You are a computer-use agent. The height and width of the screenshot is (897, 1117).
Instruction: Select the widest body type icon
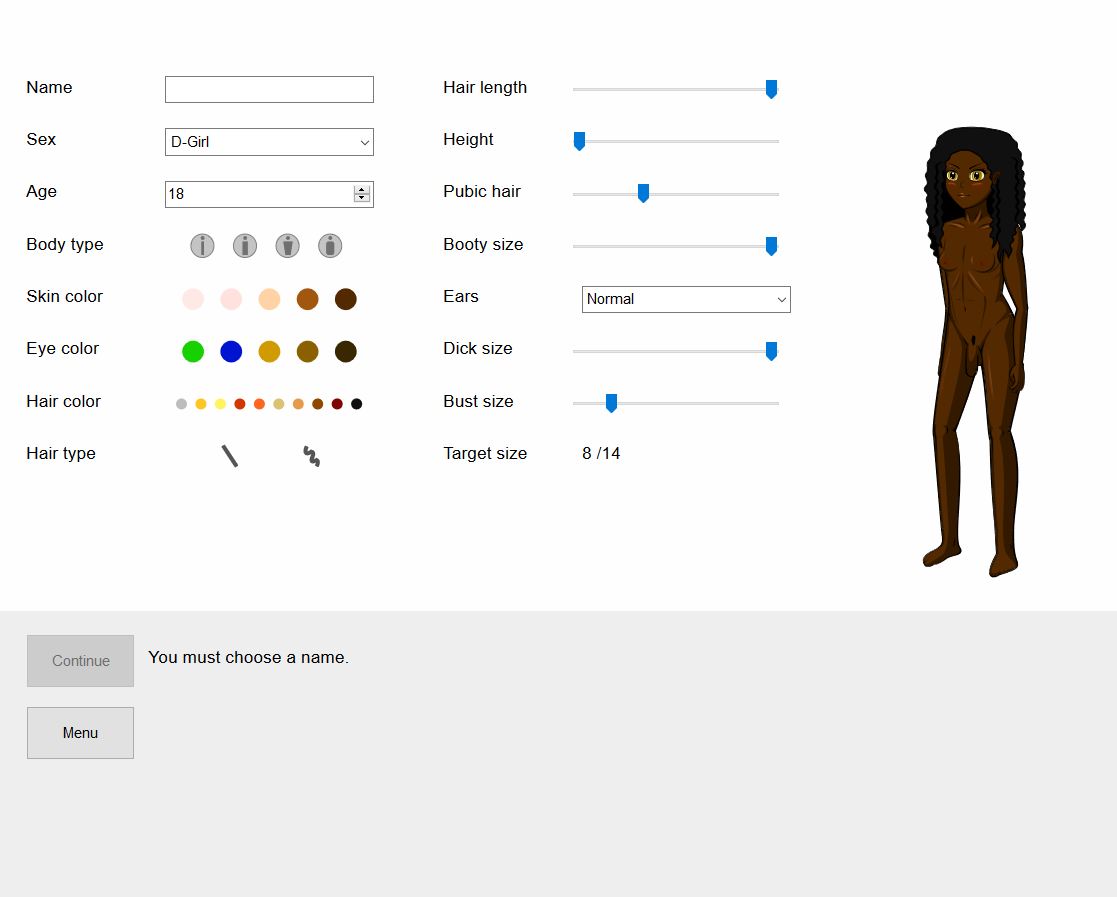pyautogui.click(x=330, y=245)
